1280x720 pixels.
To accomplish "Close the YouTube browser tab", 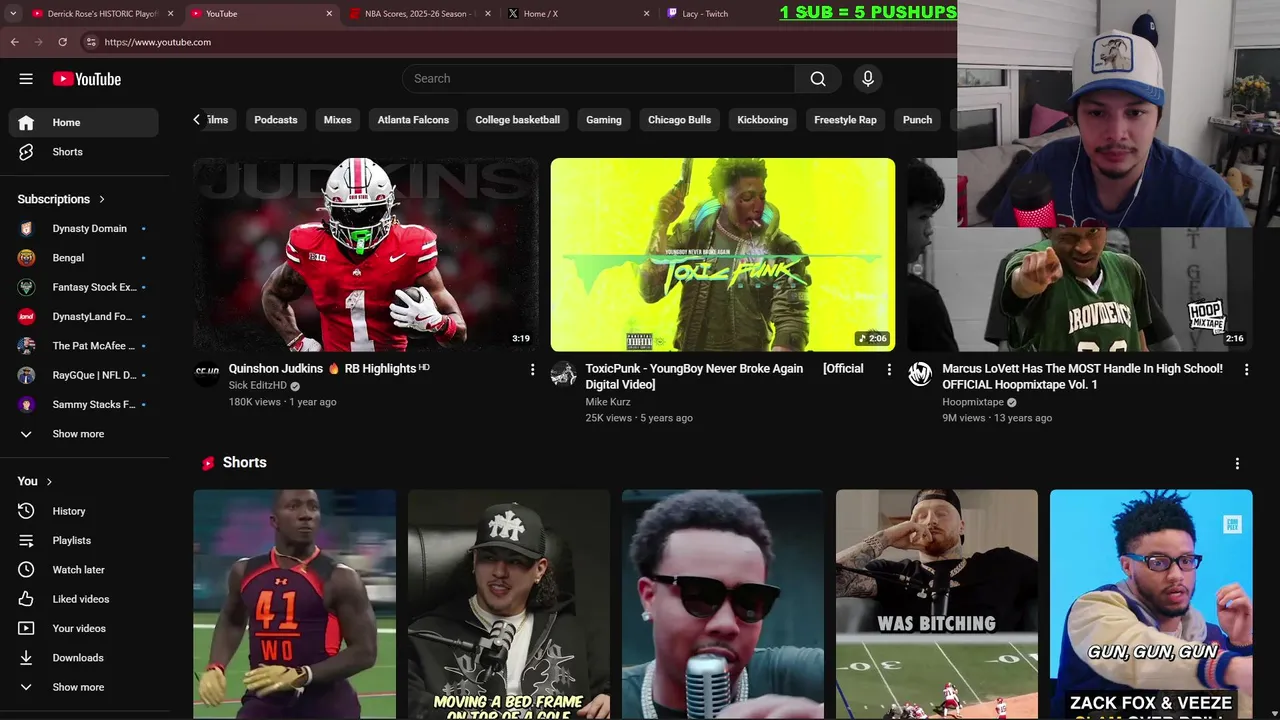I will [329, 14].
